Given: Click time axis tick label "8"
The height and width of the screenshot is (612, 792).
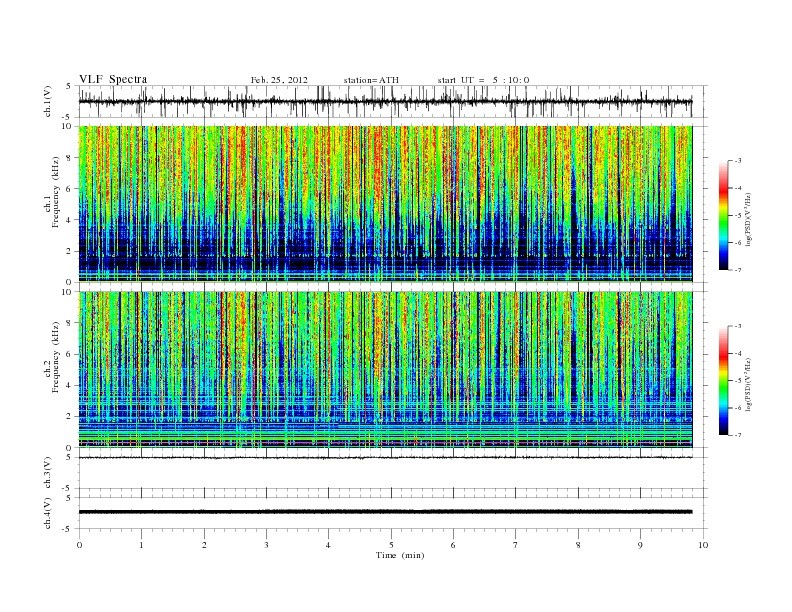Looking at the screenshot, I should point(578,545).
